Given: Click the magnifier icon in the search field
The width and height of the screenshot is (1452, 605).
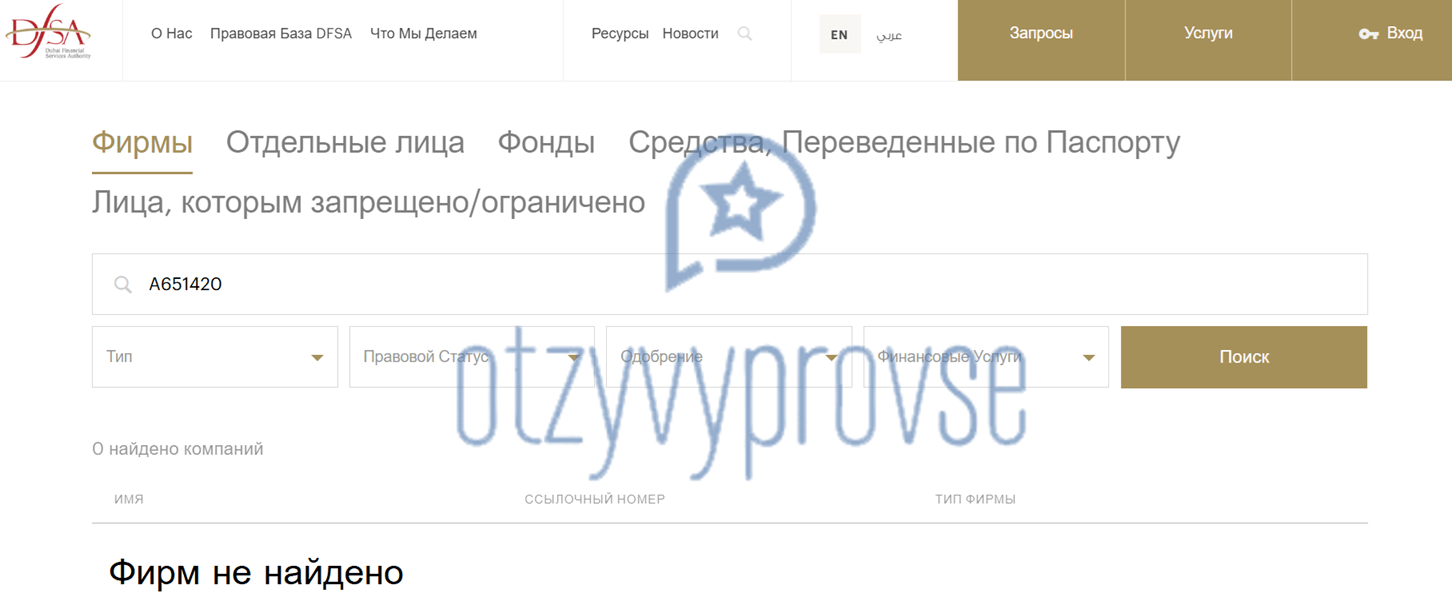Looking at the screenshot, I should pyautogui.click(x=123, y=285).
